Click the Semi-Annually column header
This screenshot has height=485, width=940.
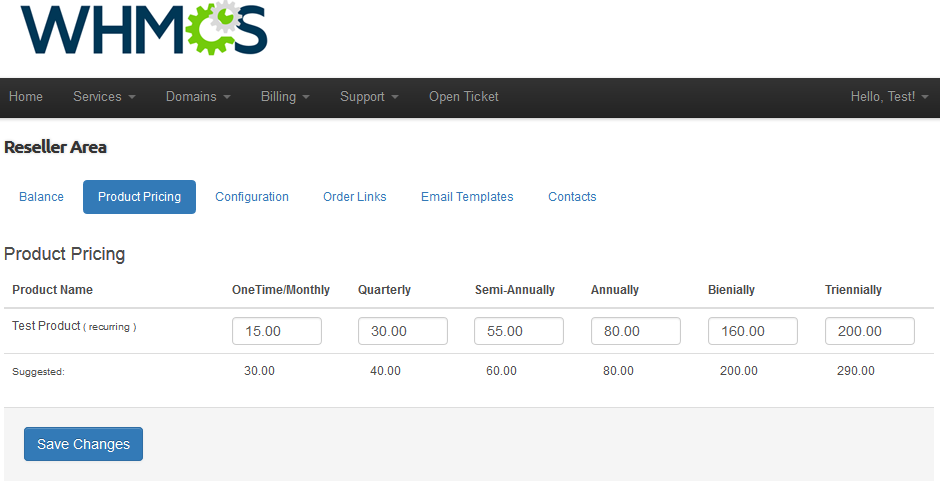coord(515,290)
